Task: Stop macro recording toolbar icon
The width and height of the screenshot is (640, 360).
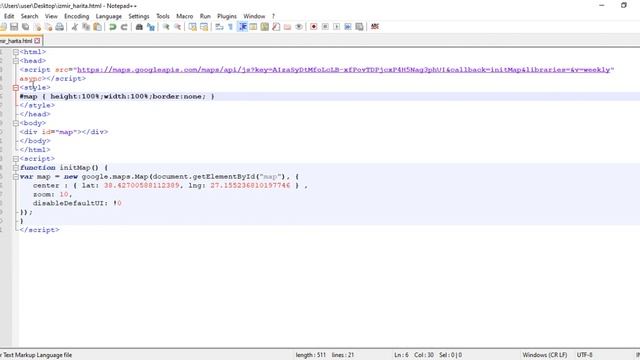Action: tap(325, 27)
